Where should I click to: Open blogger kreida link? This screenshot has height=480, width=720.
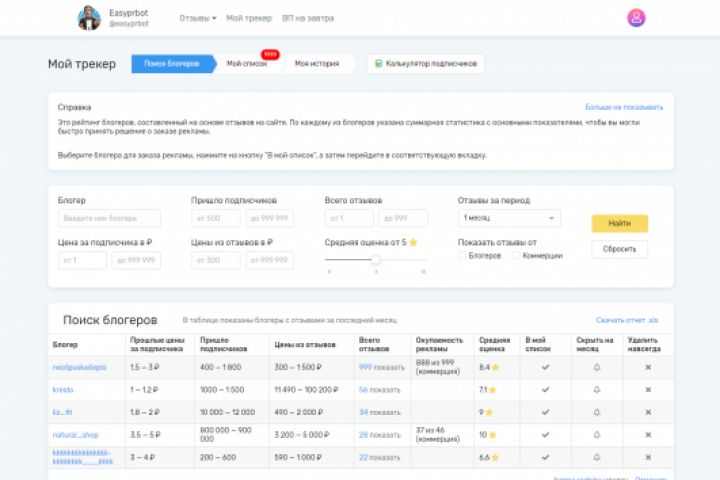pyautogui.click(x=63, y=390)
